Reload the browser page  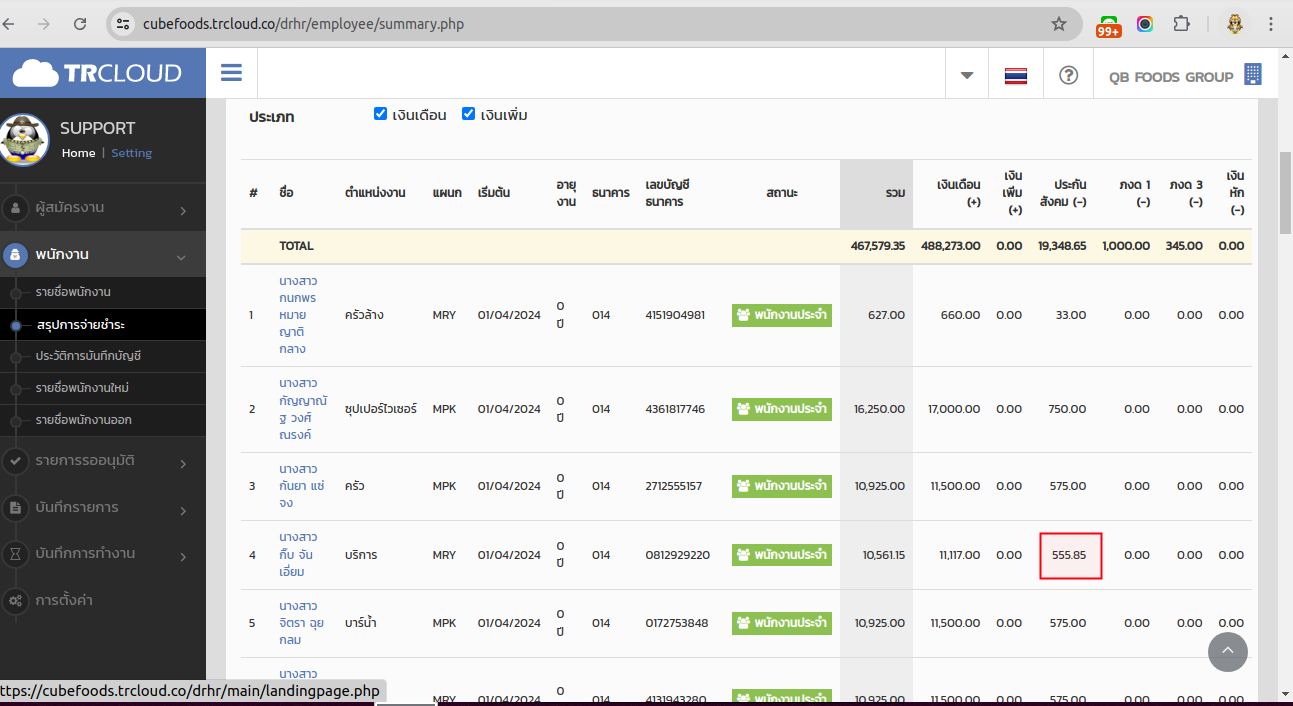tap(80, 24)
